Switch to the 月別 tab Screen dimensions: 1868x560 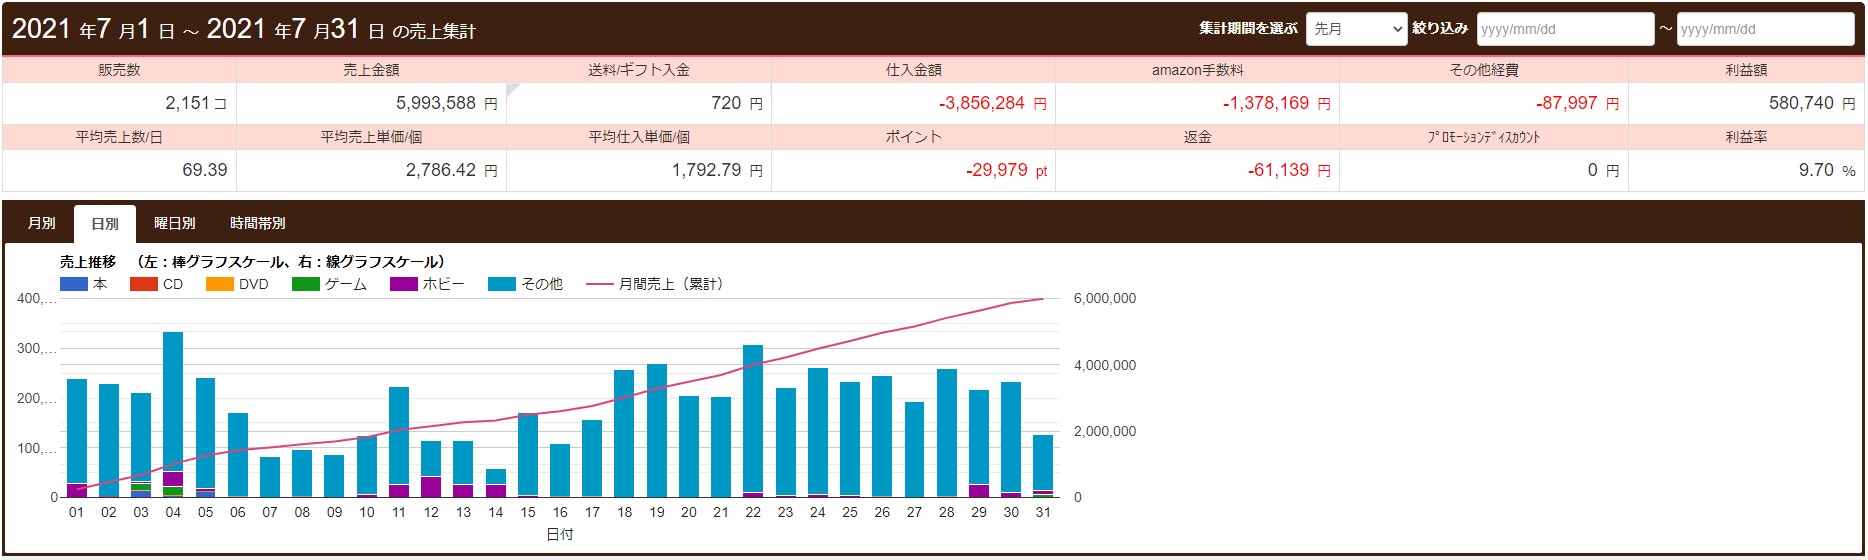pos(41,223)
